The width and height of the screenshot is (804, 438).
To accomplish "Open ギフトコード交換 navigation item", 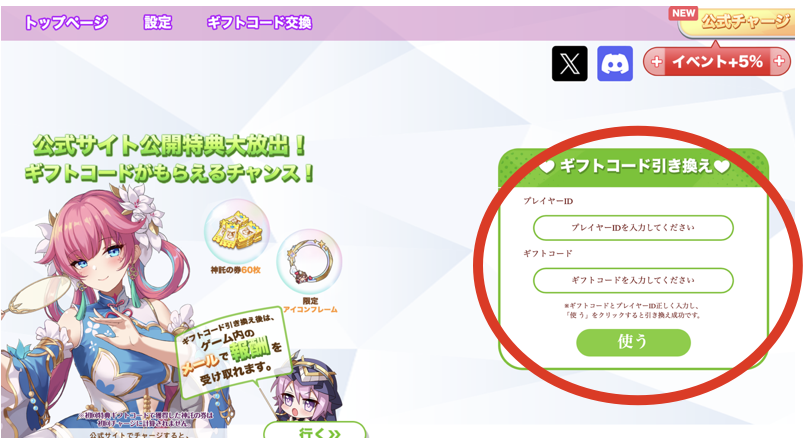I will pyautogui.click(x=259, y=23).
